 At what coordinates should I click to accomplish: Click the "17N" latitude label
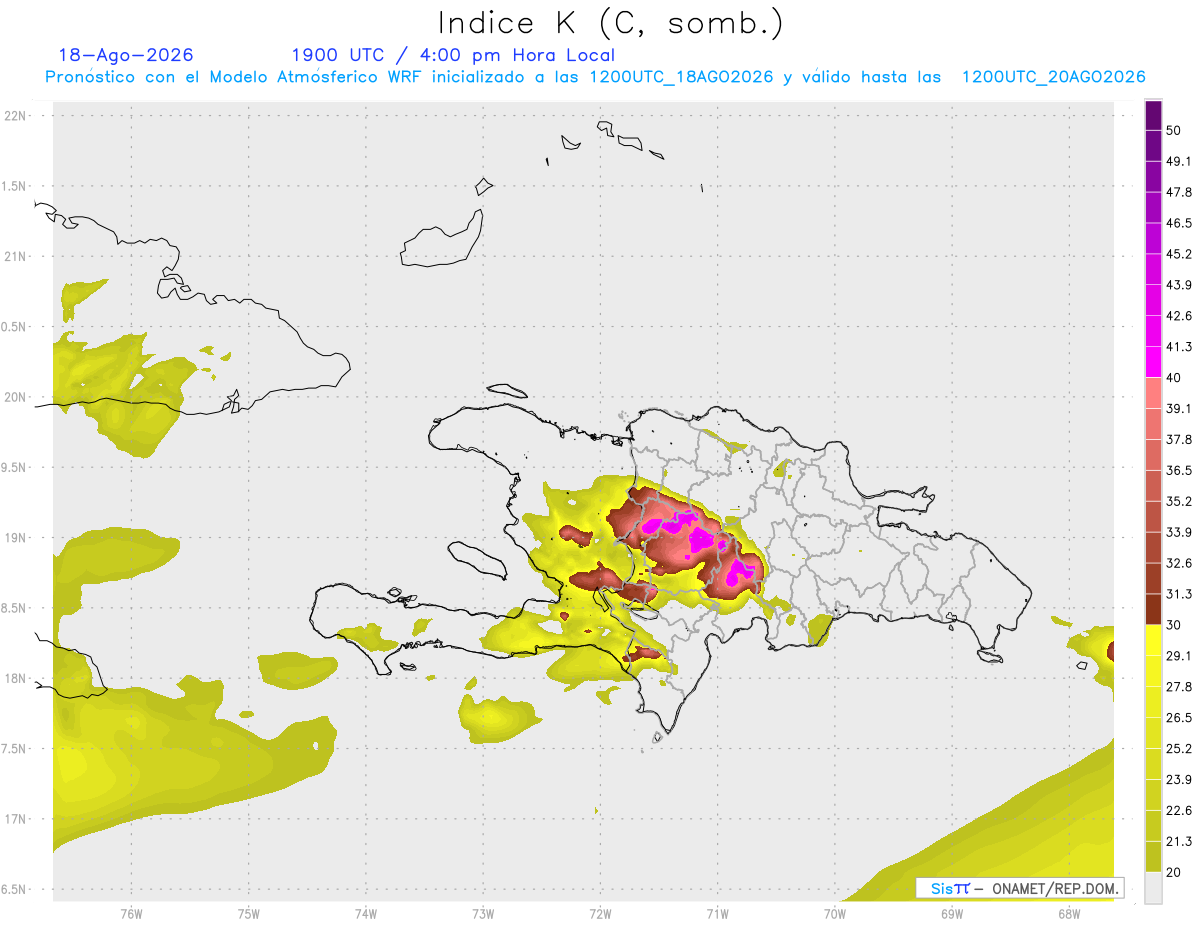point(16,819)
